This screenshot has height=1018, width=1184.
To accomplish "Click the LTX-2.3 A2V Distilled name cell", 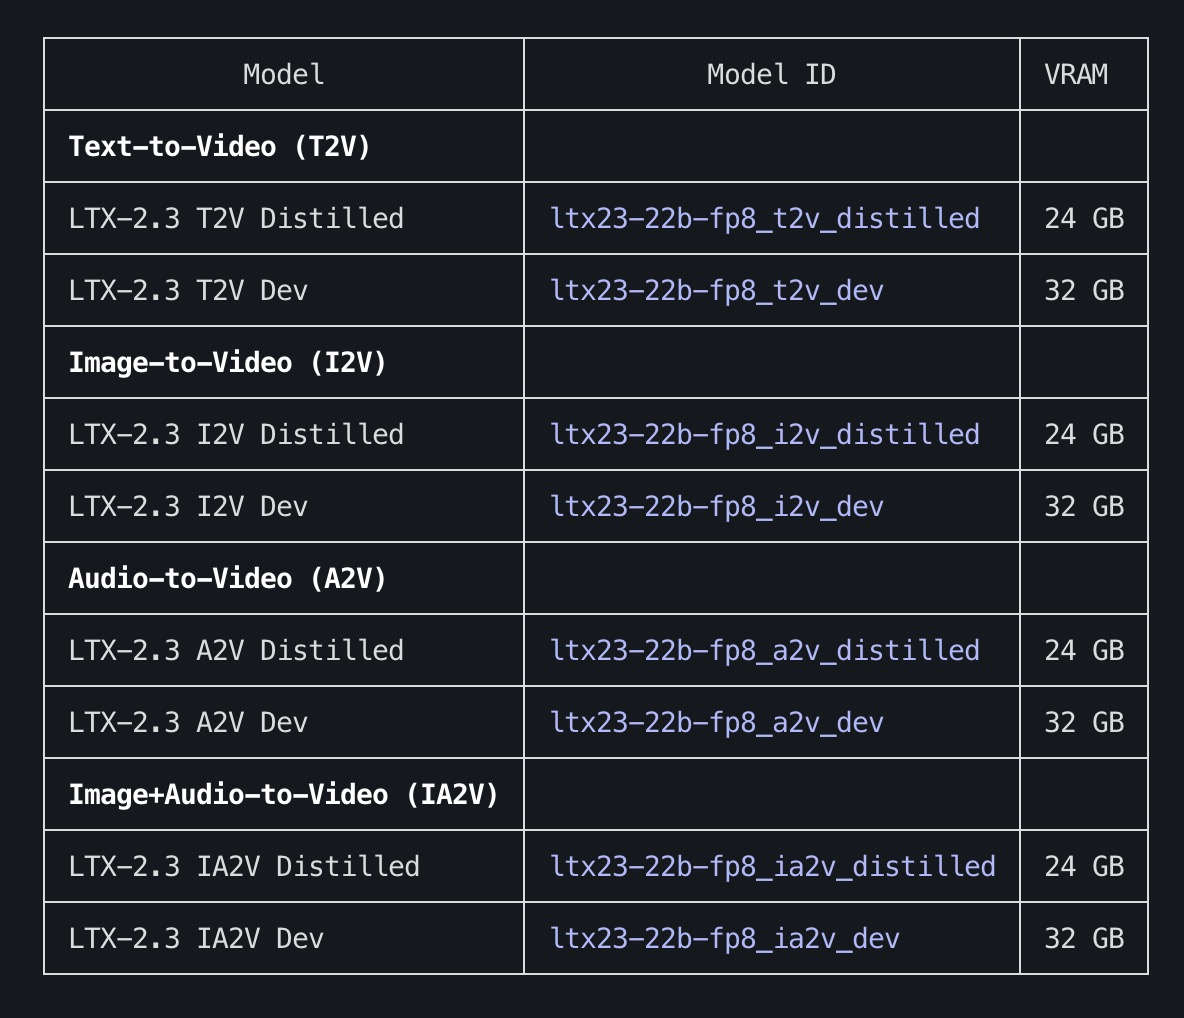I will [x=236, y=650].
